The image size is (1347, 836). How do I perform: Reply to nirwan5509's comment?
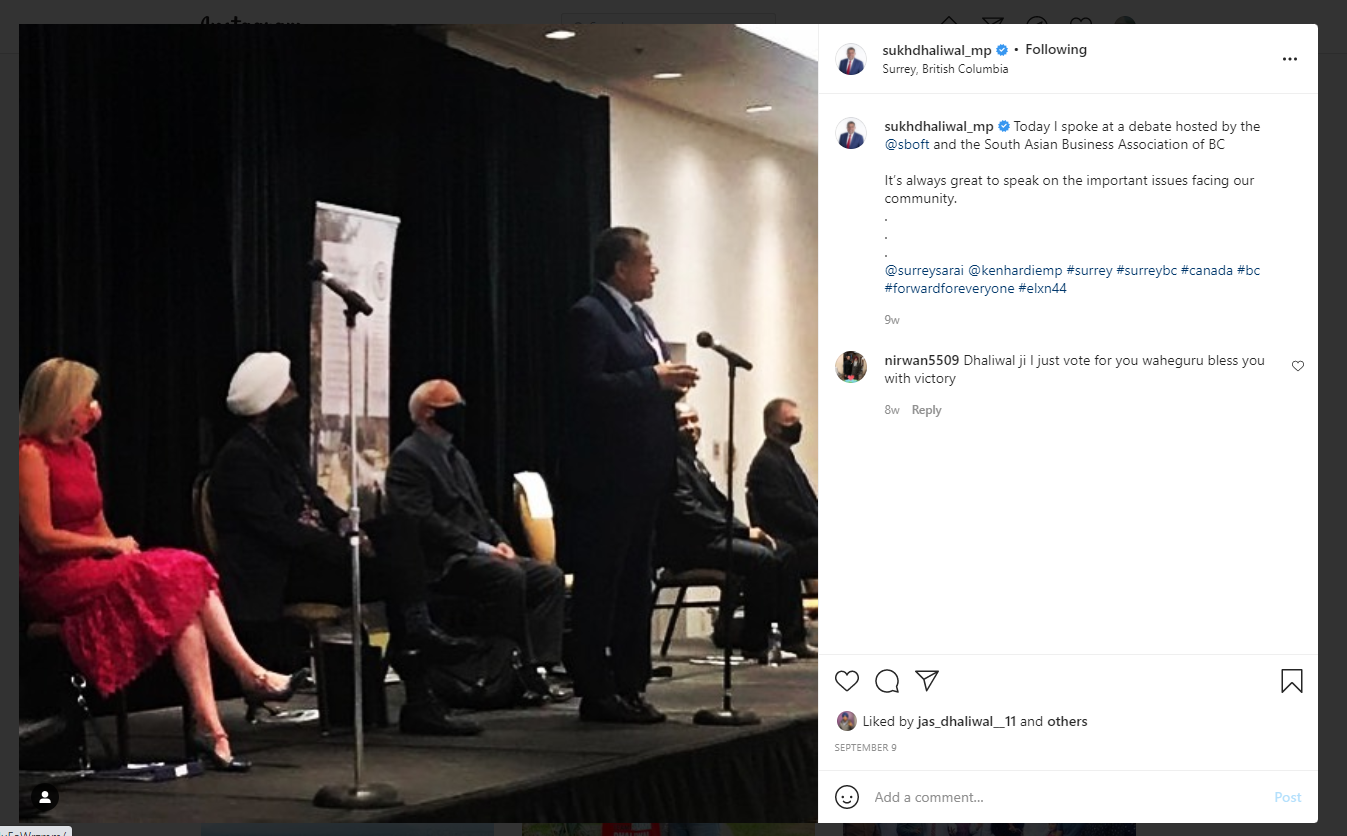[x=926, y=410]
